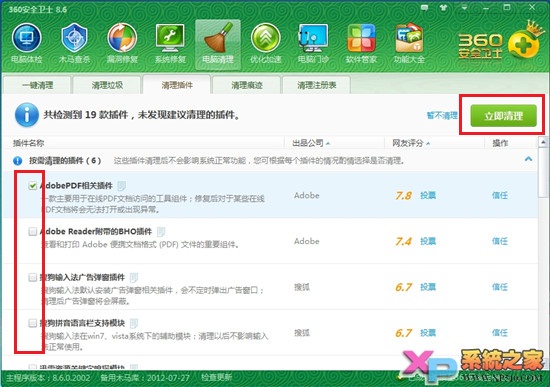Open the 电脑门诊 computer clinic icon
This screenshot has height=387, width=550.
tap(313, 44)
